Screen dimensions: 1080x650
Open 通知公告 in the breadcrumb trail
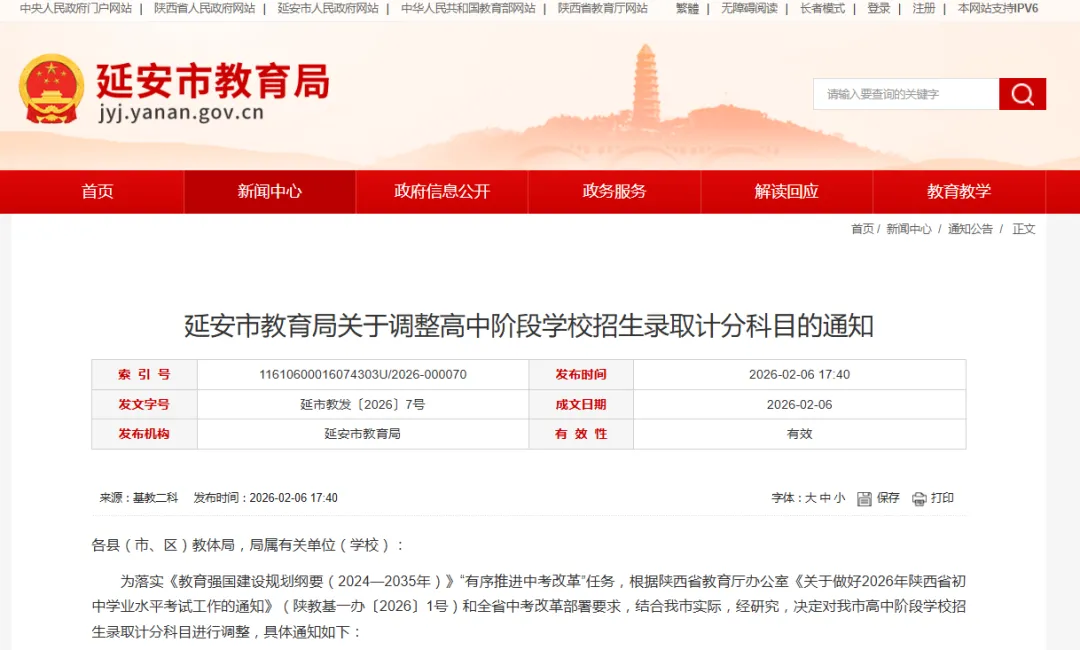(x=969, y=228)
